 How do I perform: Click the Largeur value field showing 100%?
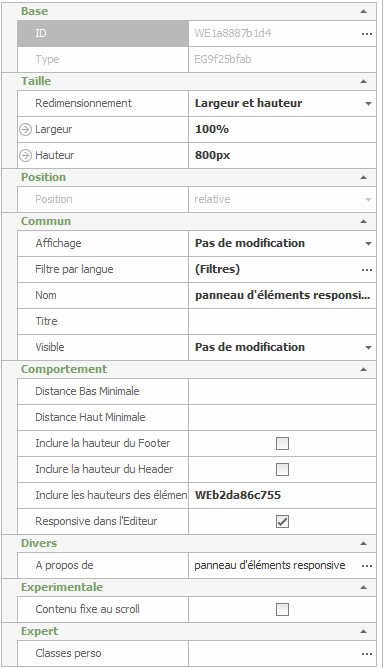point(282,130)
